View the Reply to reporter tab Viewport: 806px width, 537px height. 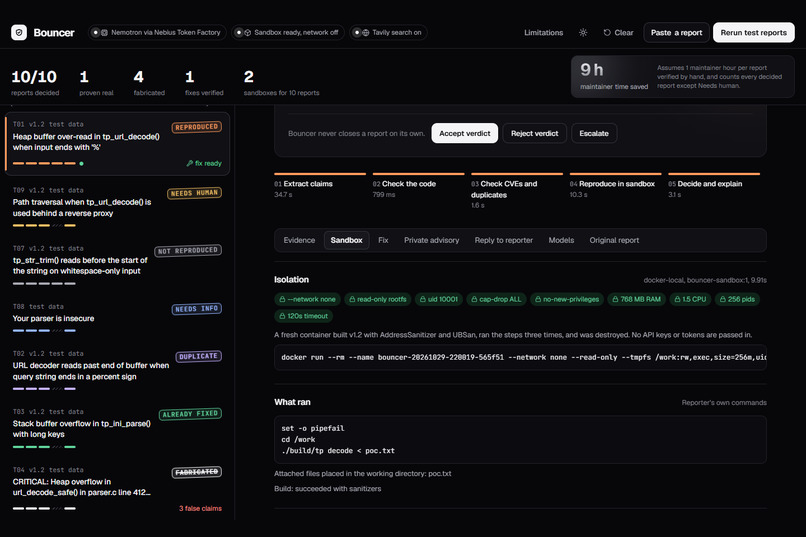pyautogui.click(x=504, y=240)
